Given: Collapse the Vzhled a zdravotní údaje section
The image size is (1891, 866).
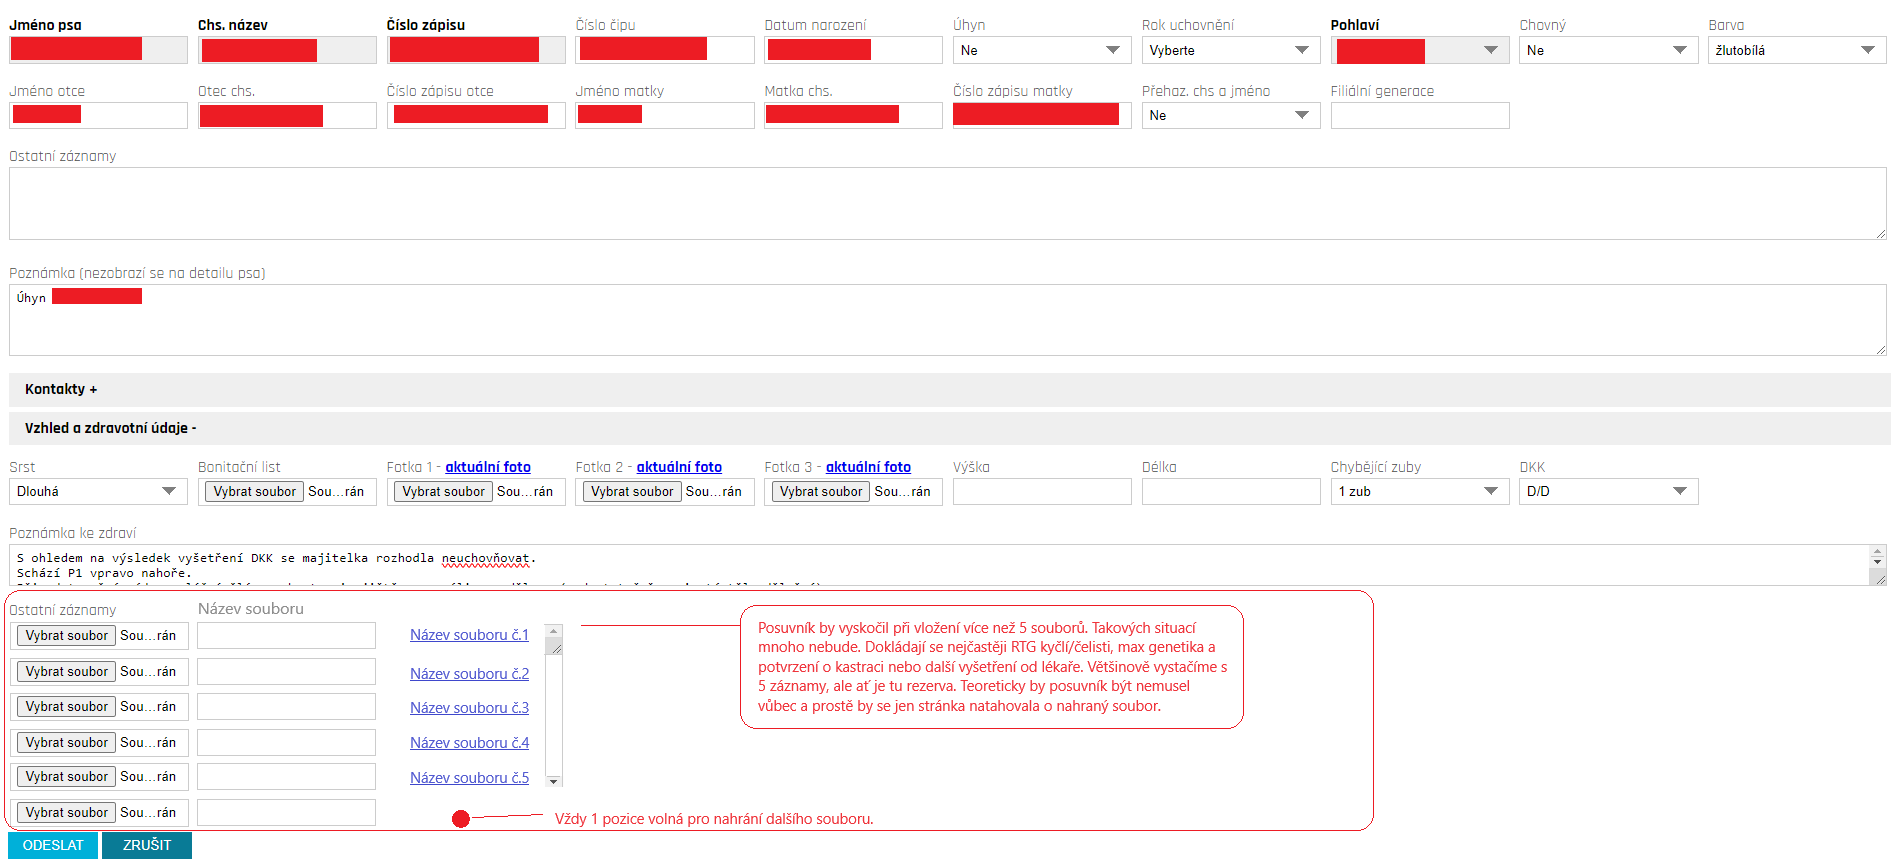Looking at the screenshot, I should (110, 428).
